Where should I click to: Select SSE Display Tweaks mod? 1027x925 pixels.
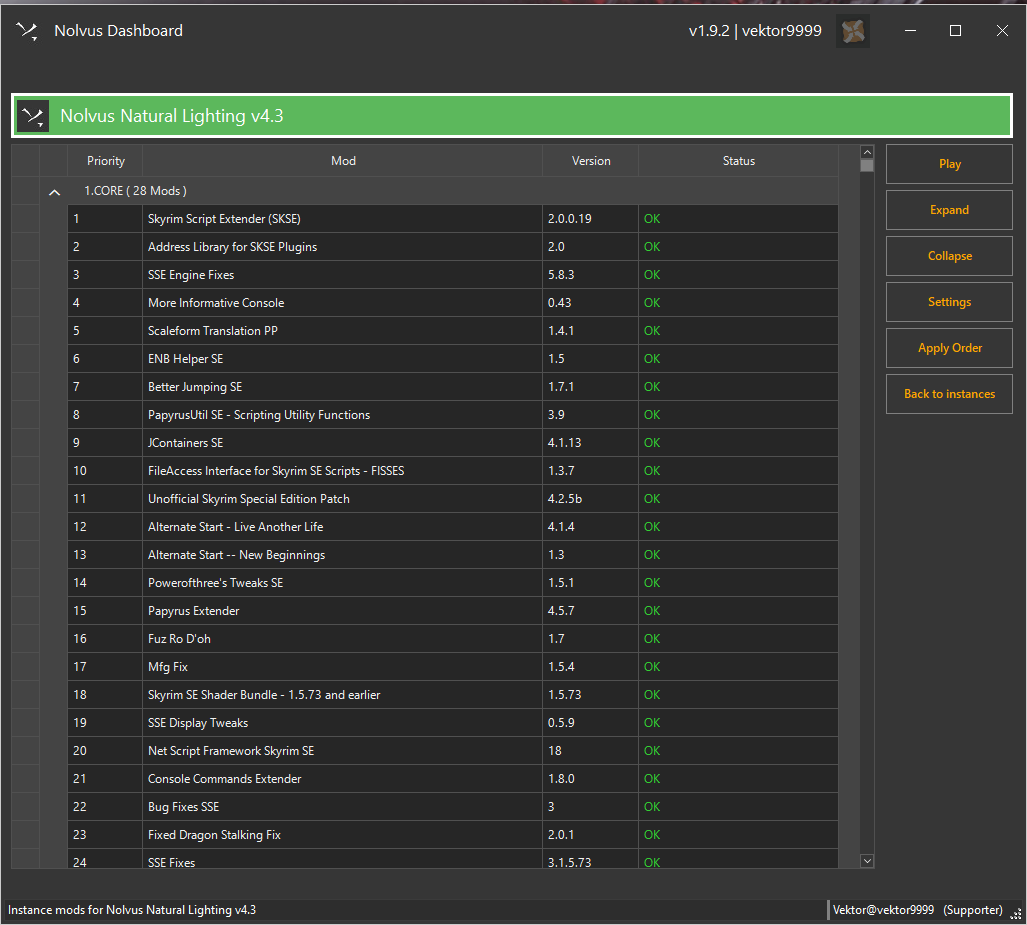pos(453,723)
